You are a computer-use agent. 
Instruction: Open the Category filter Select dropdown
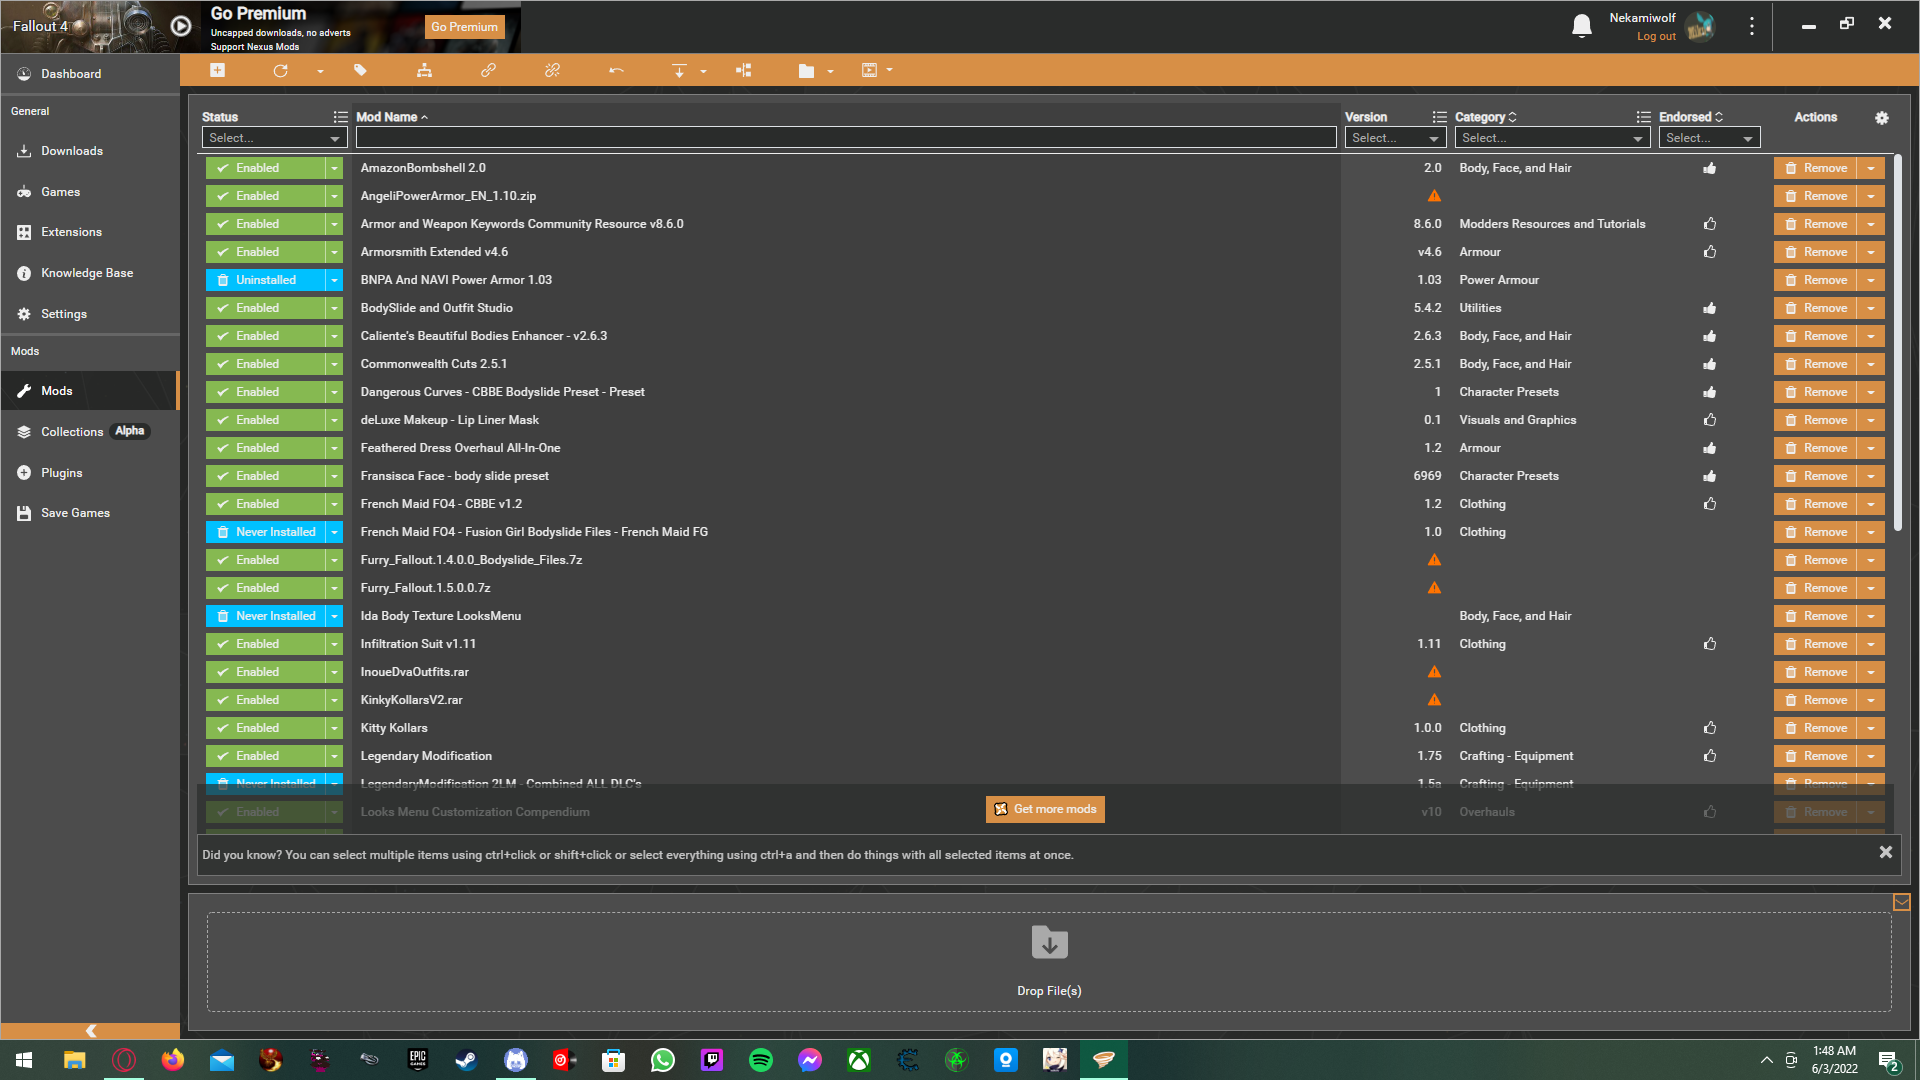(x=1552, y=138)
